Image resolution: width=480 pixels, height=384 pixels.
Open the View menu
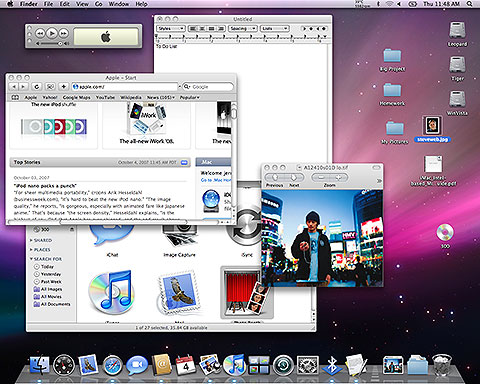pos(82,4)
